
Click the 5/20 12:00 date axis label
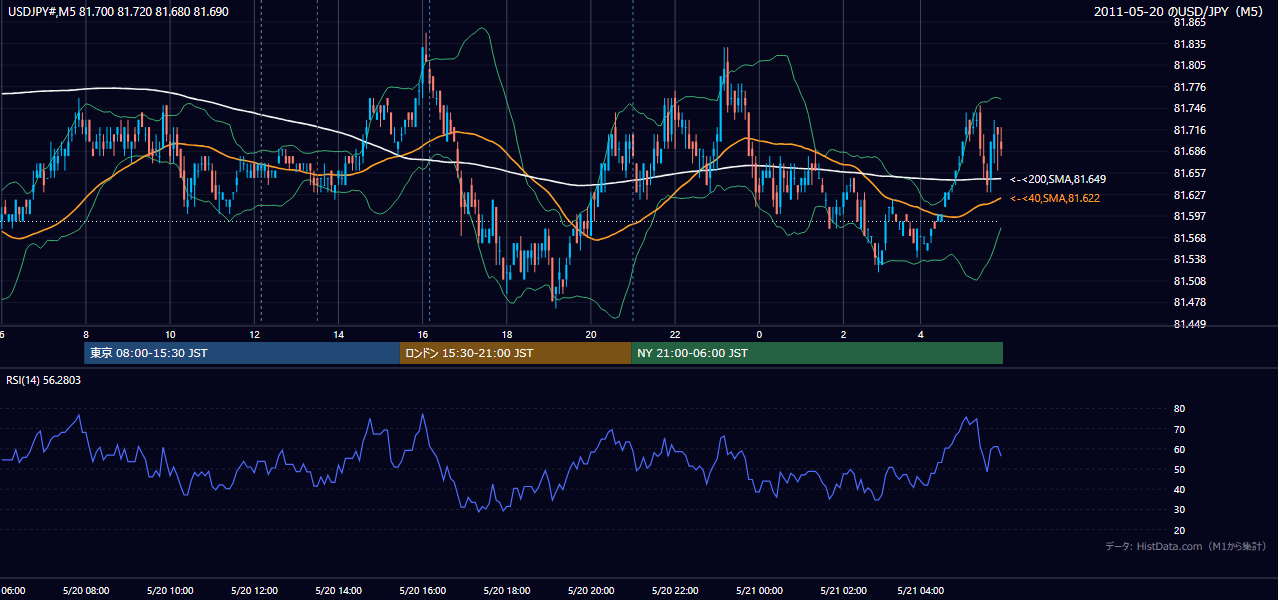(254, 591)
